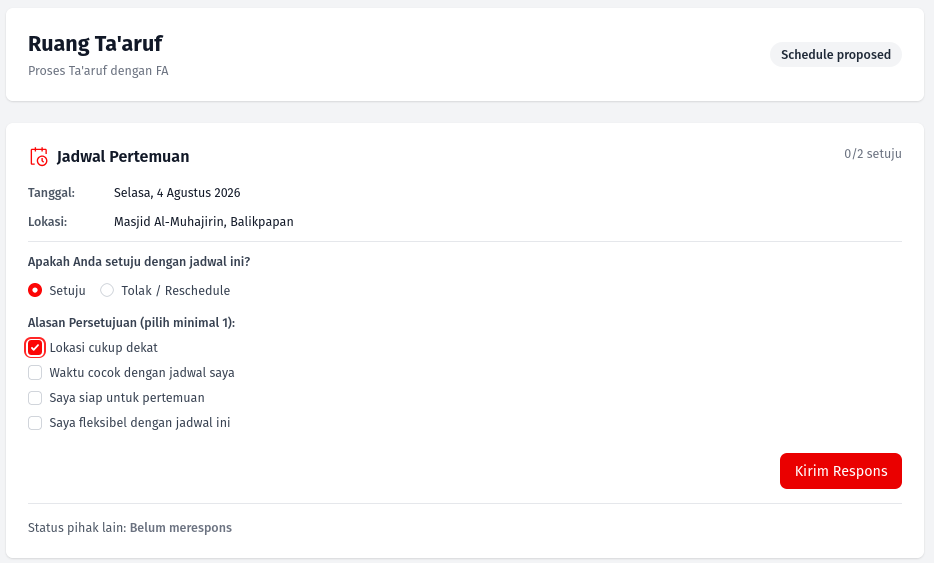Click the 0/2 setuju counter text

873,154
